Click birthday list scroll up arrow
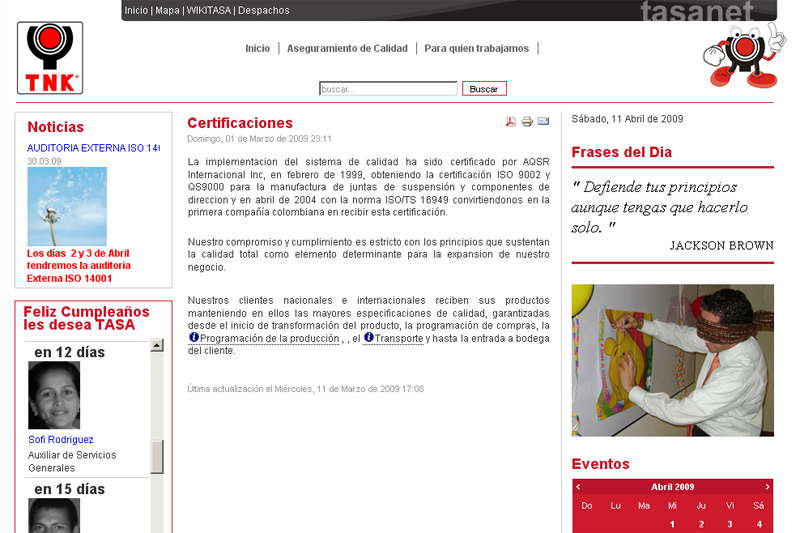Viewport: 800px width, 533px height. point(157,345)
